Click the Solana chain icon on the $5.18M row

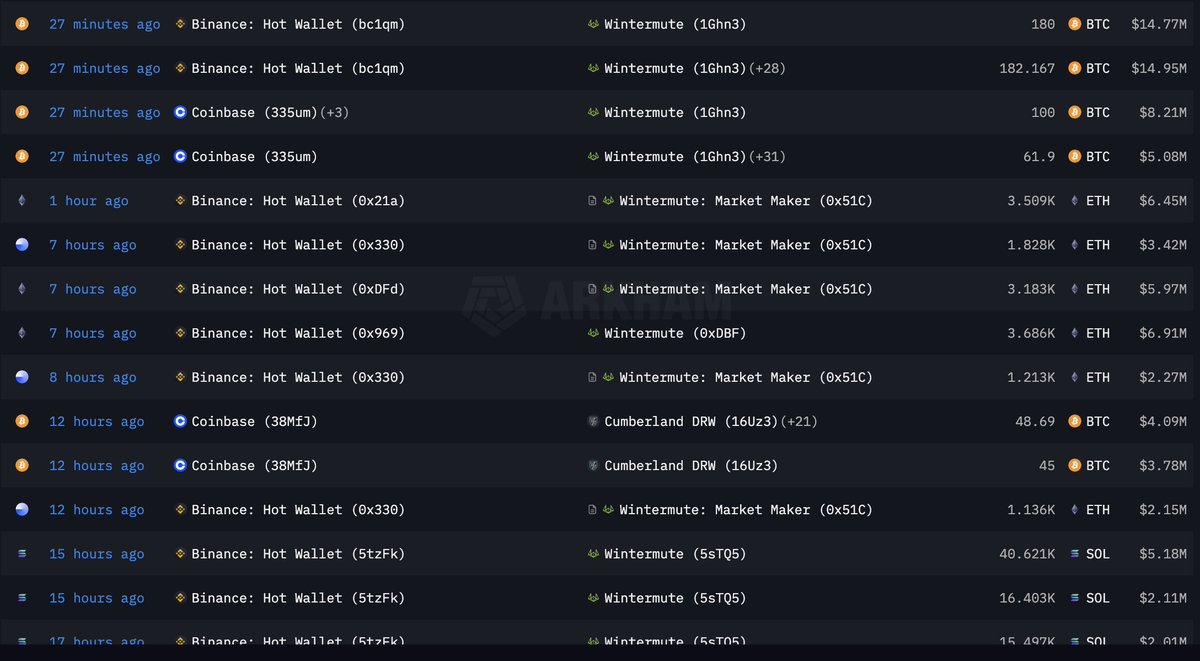[x=22, y=554]
